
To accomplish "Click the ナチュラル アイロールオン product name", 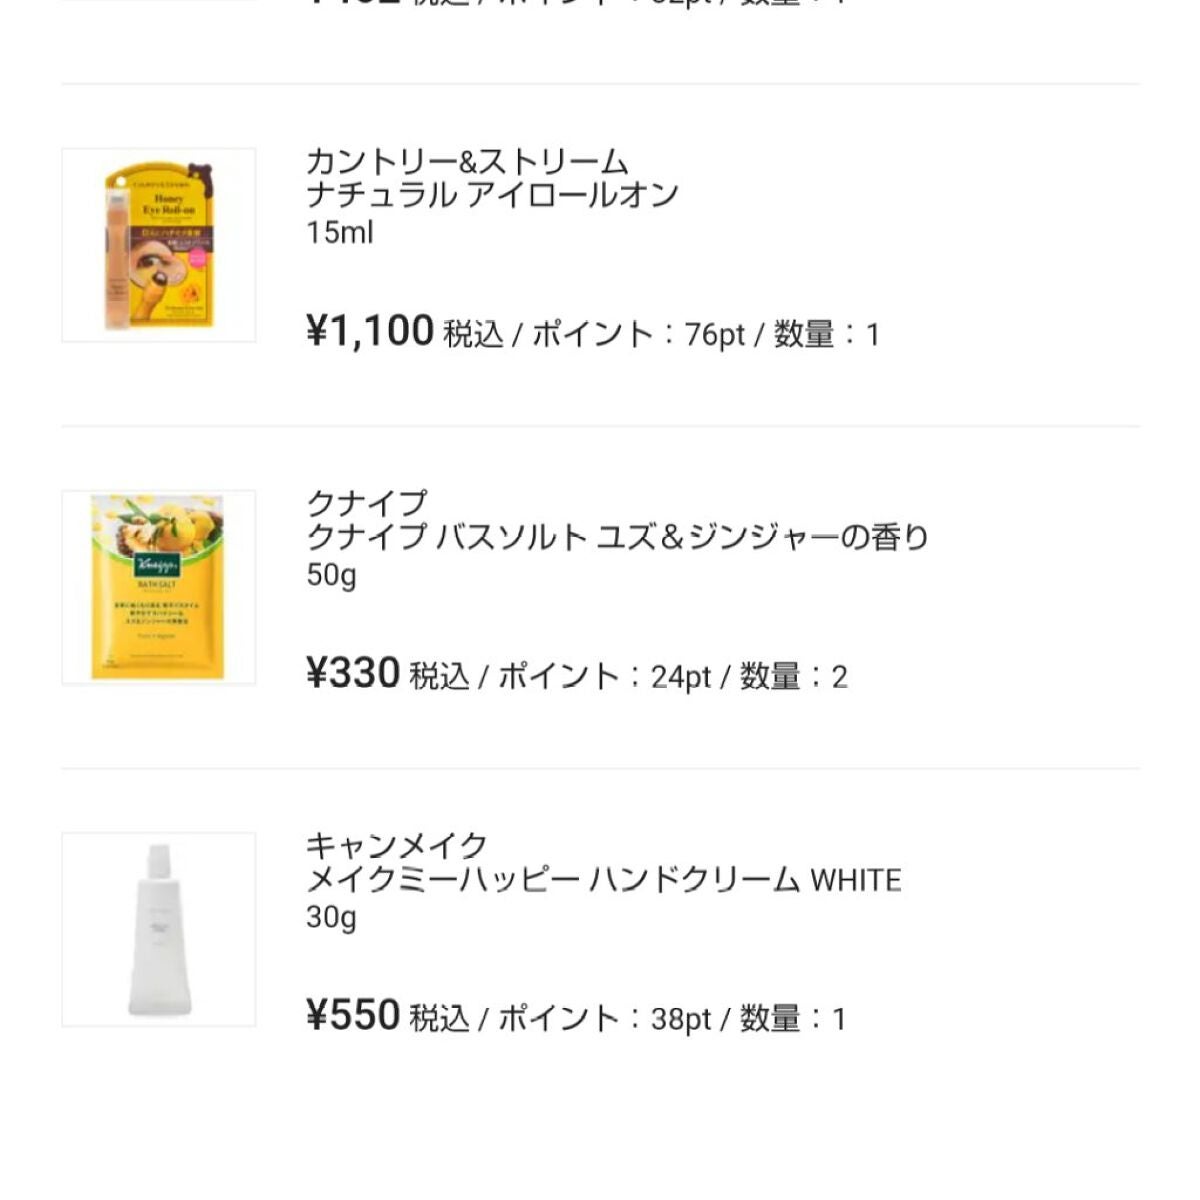I will tap(493, 196).
